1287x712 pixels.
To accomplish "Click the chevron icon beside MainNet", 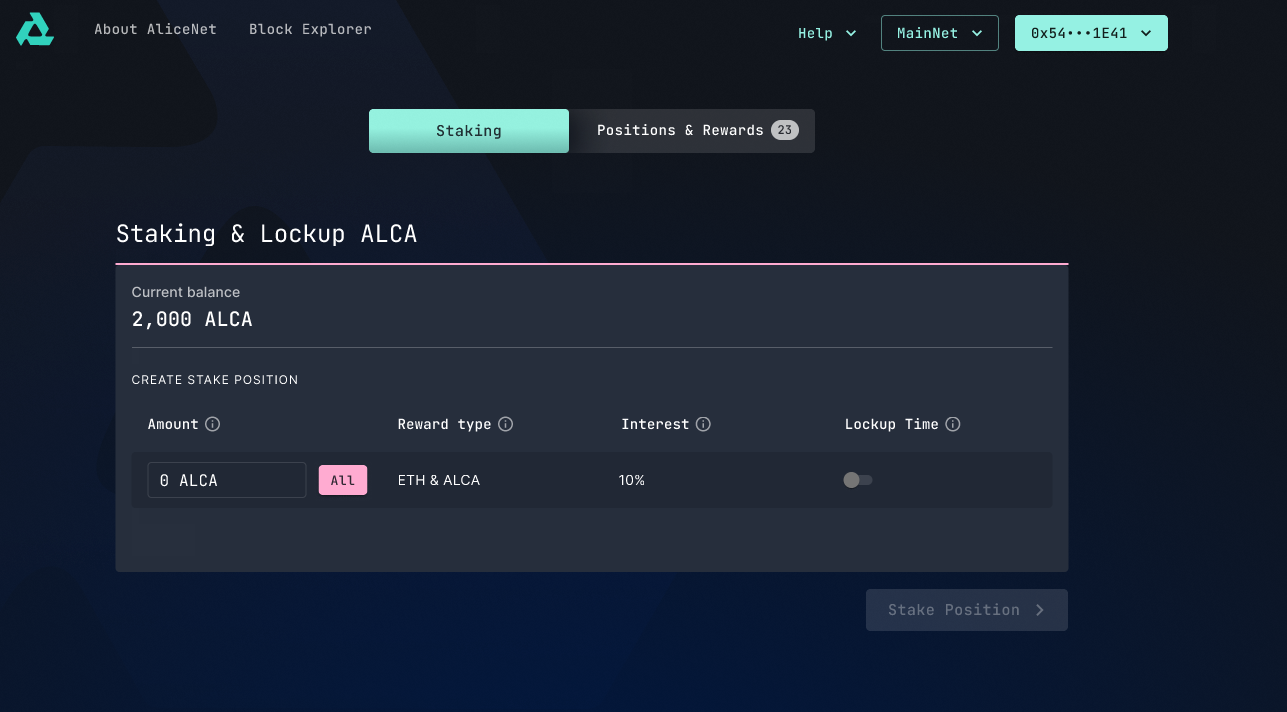I will 978,32.
